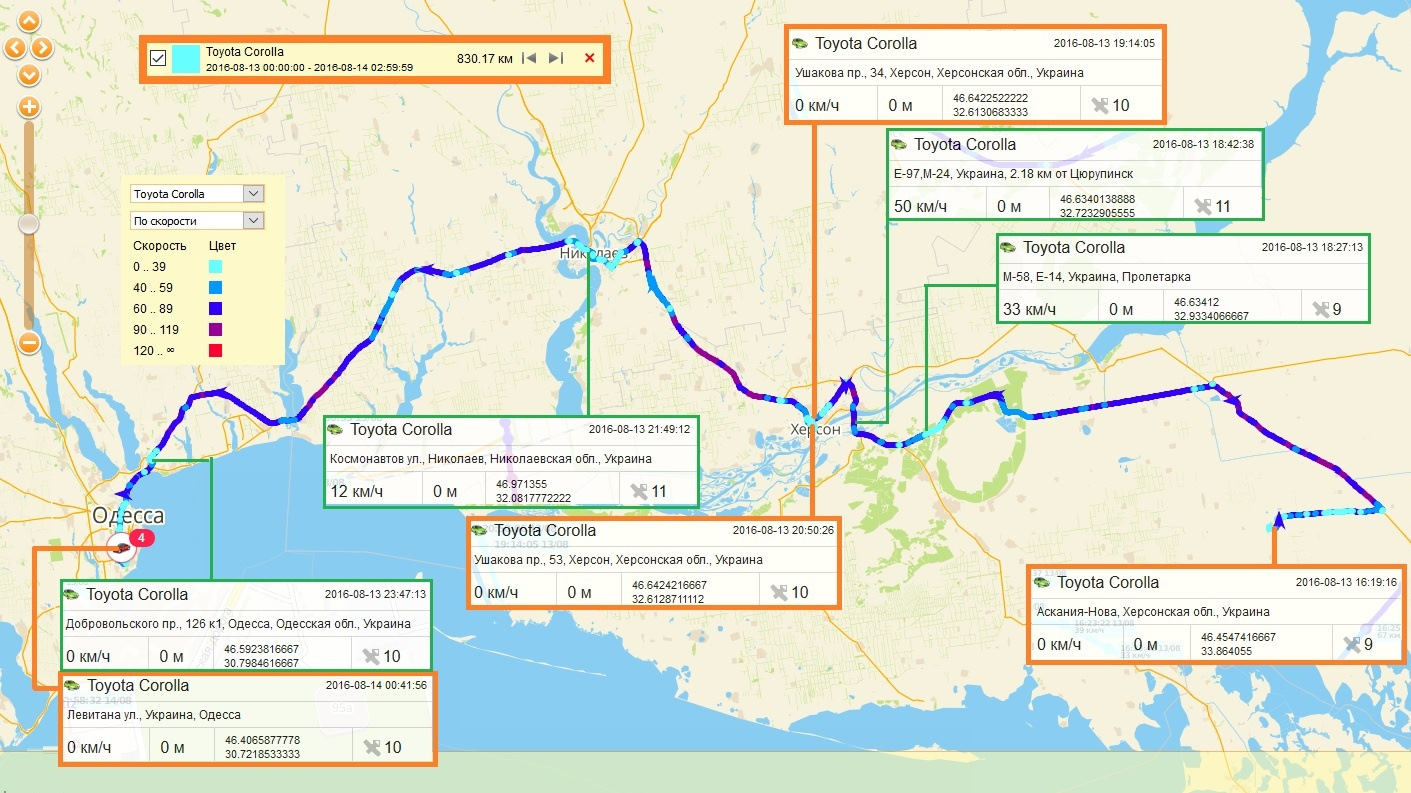Click the 'Цвет' legend header
This screenshot has width=1411, height=793.
[223, 245]
